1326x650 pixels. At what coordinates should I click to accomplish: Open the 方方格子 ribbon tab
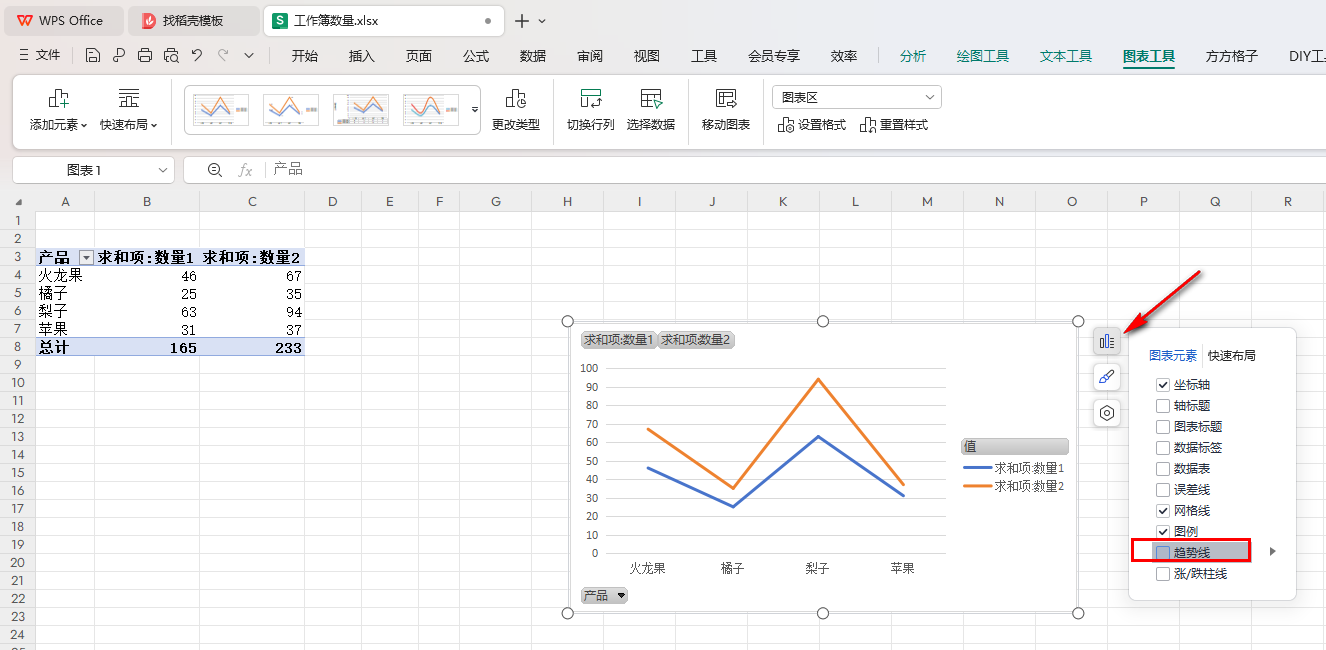click(1232, 56)
